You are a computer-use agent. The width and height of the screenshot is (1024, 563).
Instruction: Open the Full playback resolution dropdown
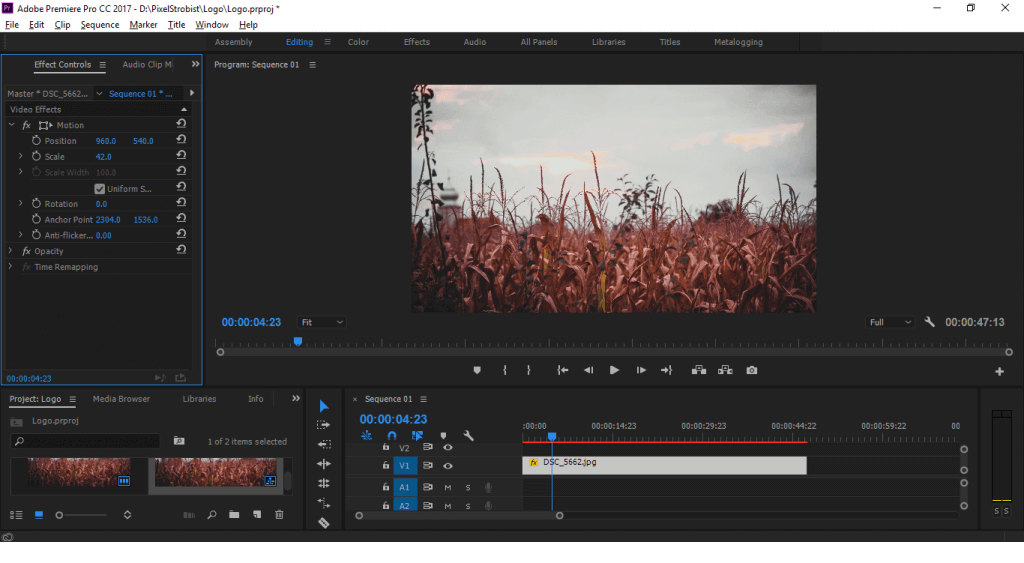[x=889, y=322]
